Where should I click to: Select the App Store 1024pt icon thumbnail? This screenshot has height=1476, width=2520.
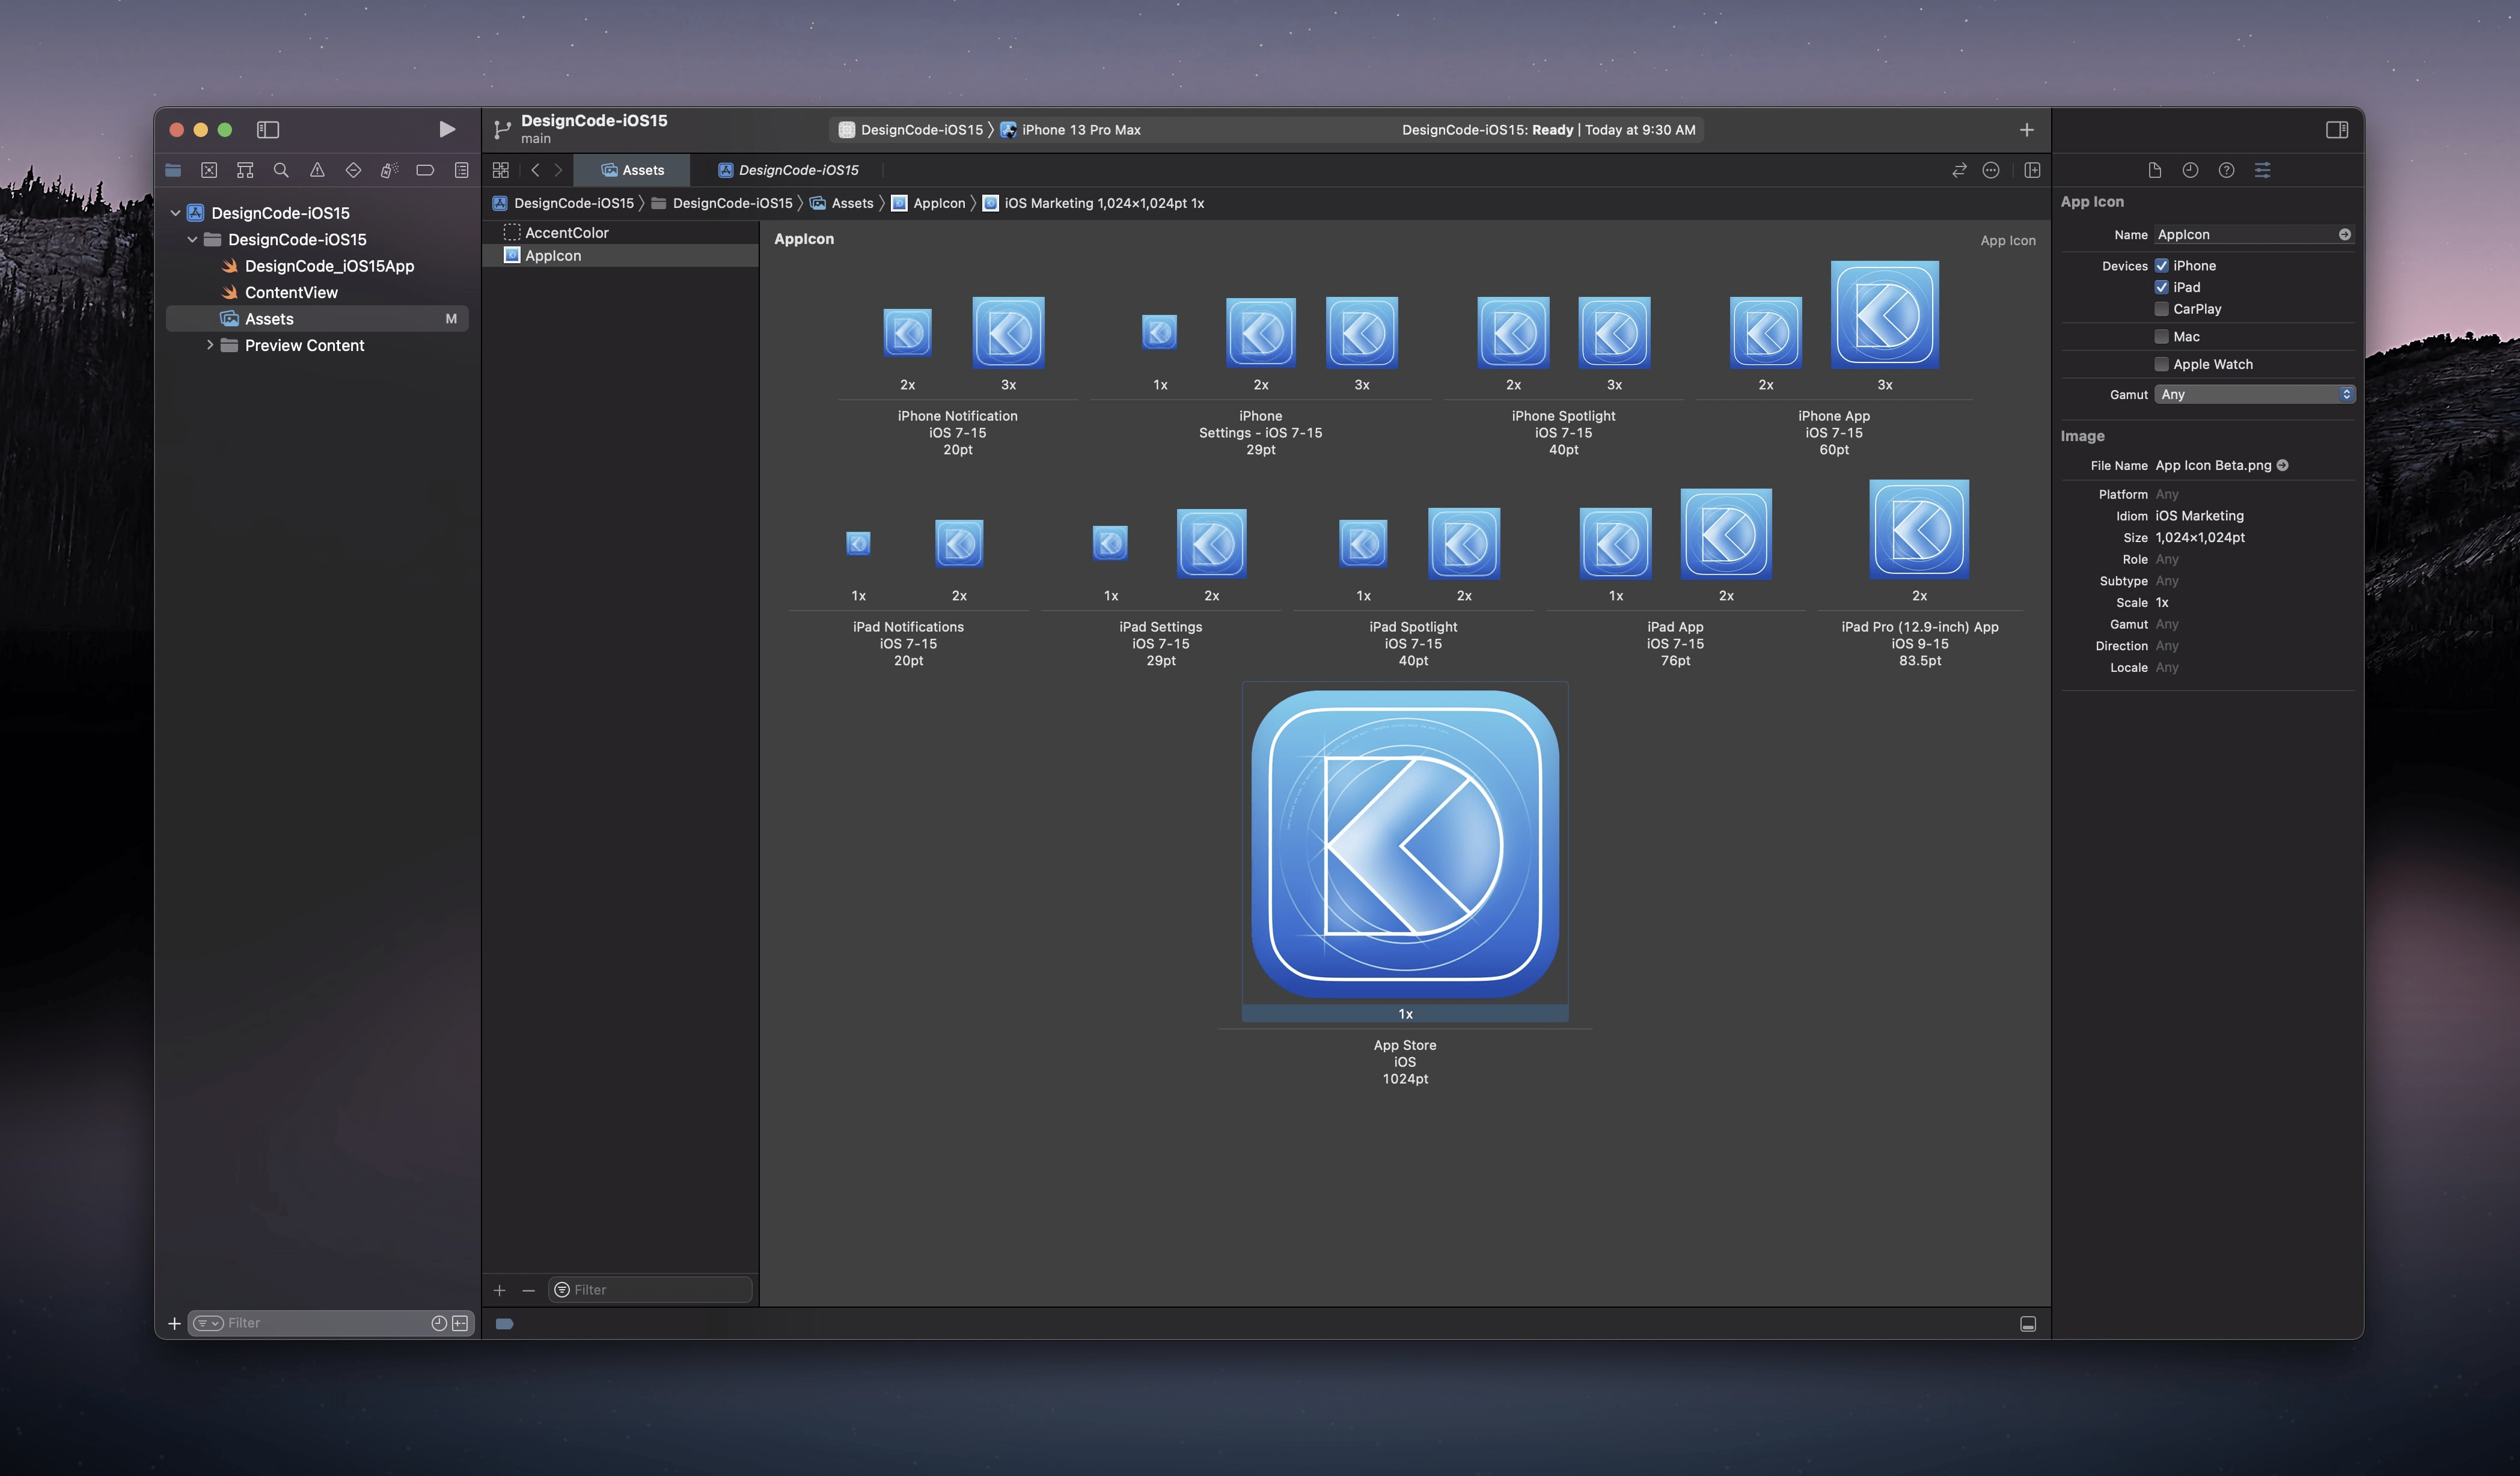click(x=1404, y=844)
